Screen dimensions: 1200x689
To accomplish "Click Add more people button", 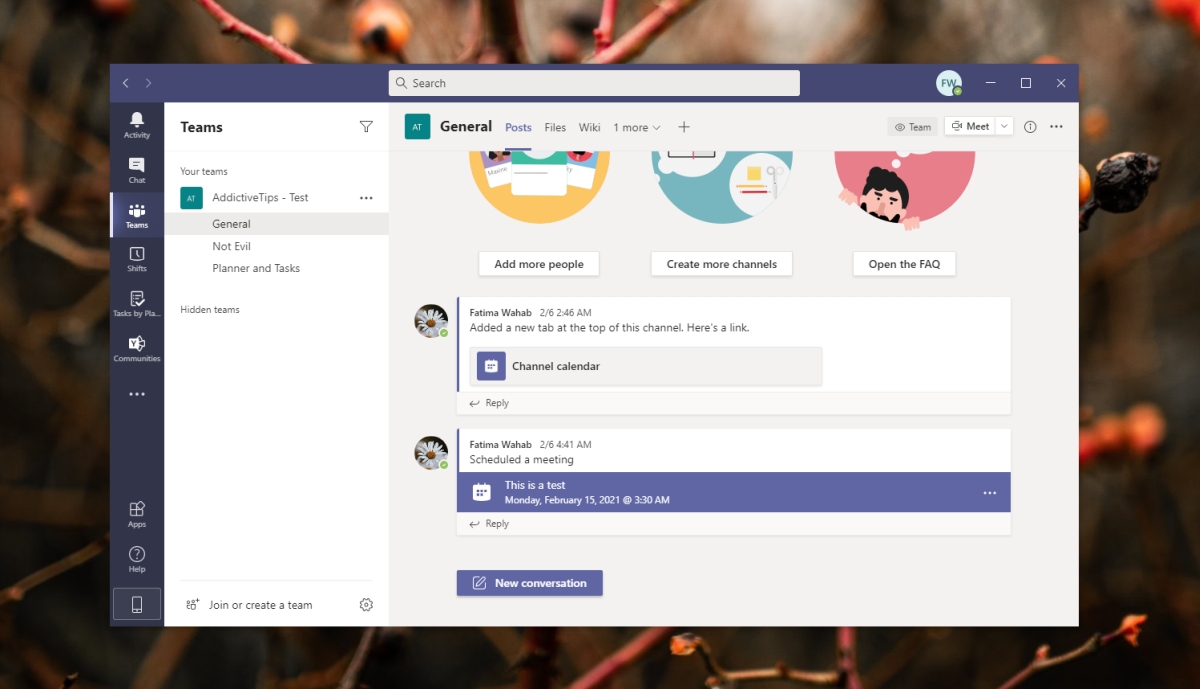I will (x=539, y=264).
